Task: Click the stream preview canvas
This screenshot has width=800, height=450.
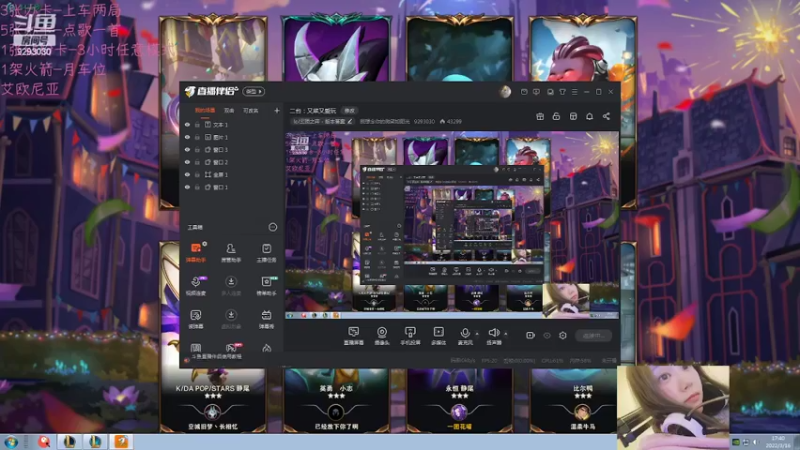Action: (x=452, y=225)
